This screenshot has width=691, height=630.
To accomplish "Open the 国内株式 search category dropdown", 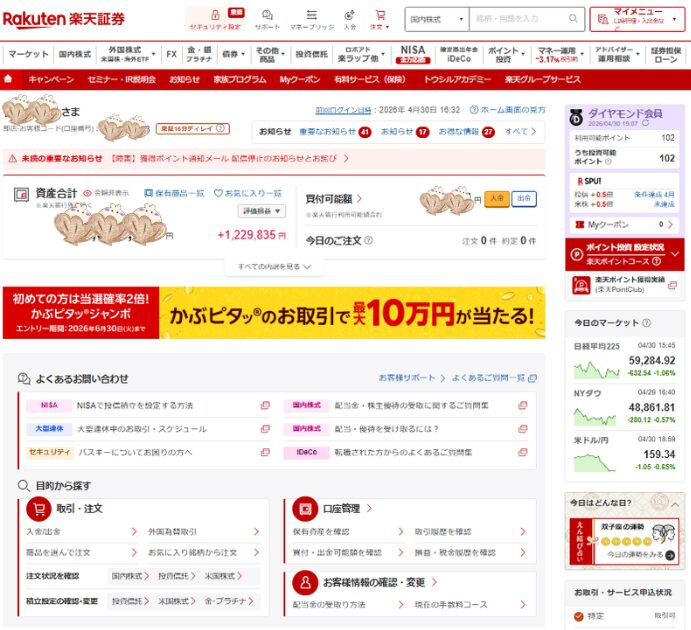I will 437,19.
